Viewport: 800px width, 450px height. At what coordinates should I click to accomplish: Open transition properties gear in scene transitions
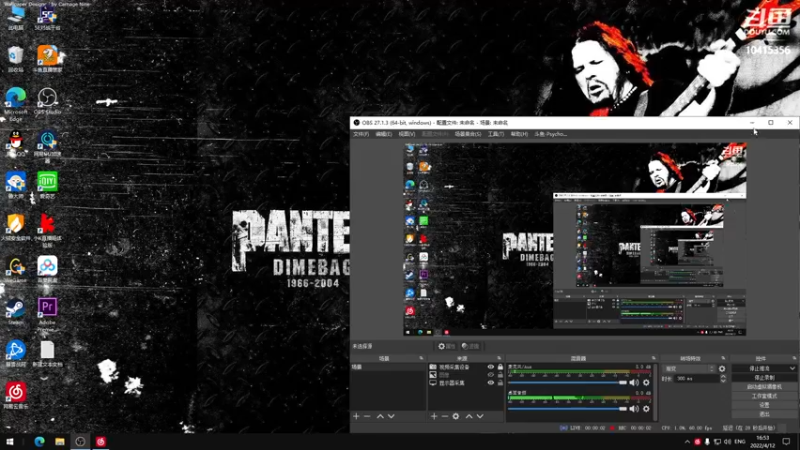[722, 368]
